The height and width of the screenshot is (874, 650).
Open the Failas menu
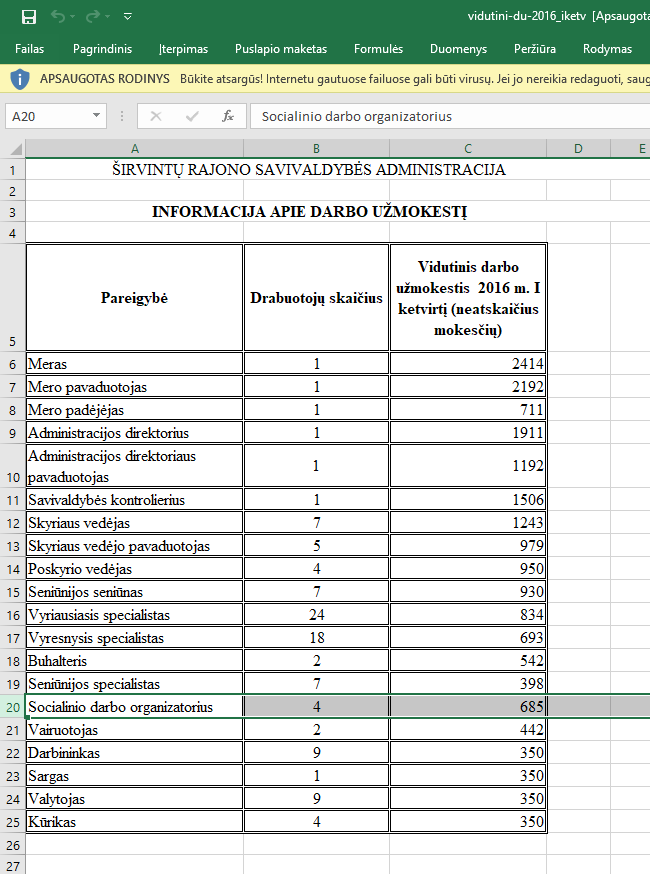pos(29,48)
